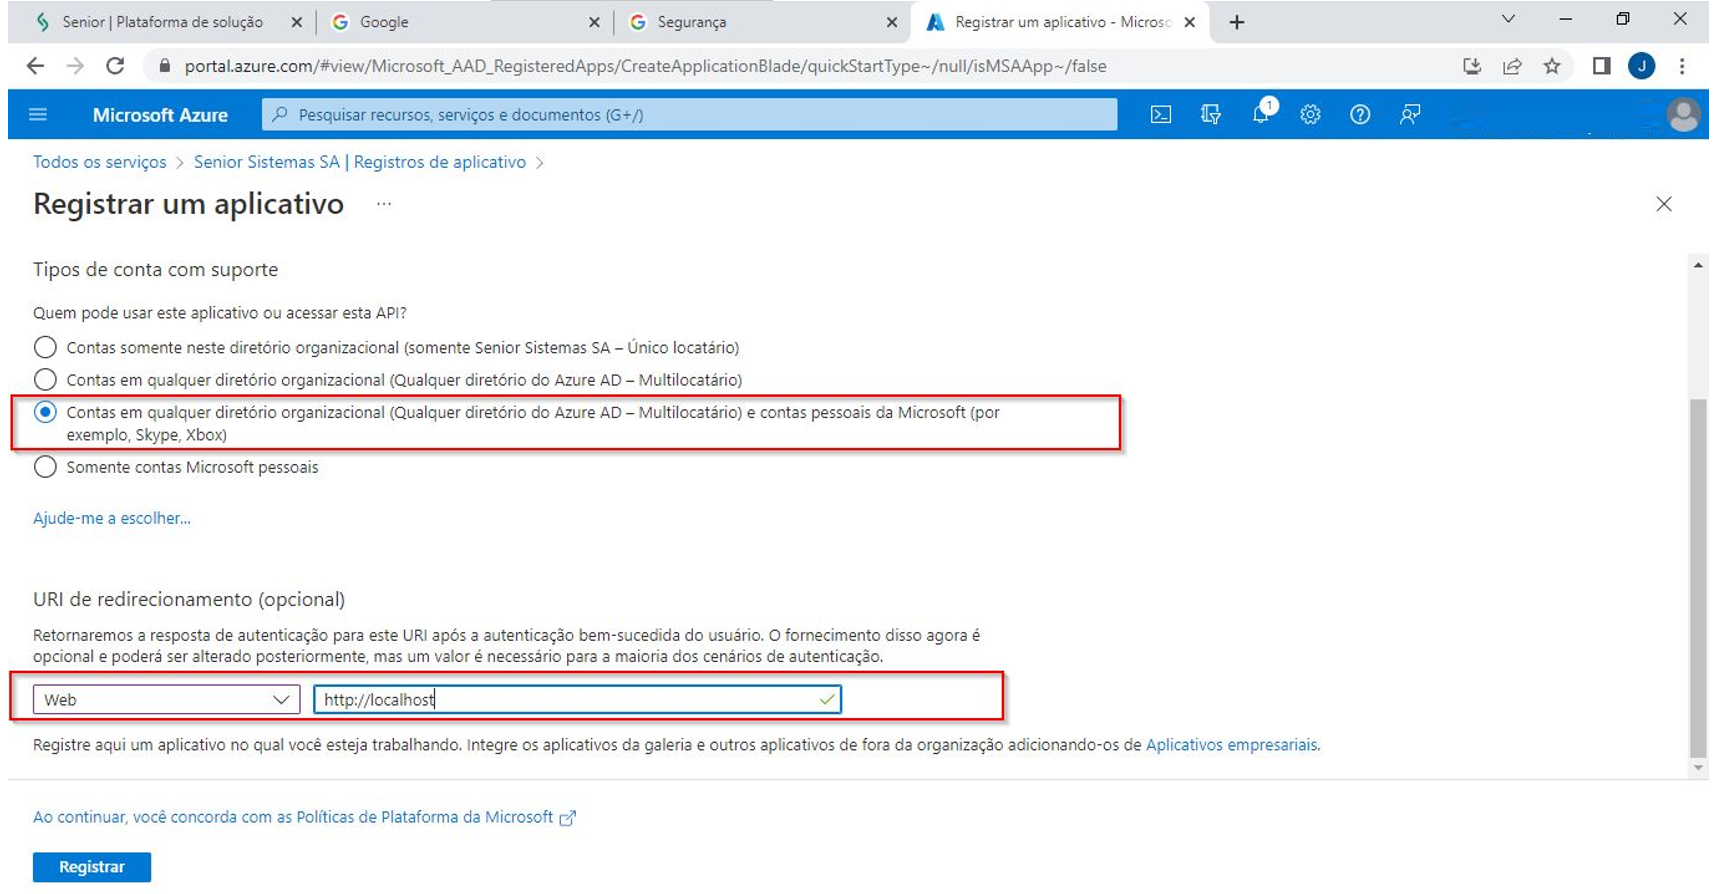Image resolution: width=1723 pixels, height=894 pixels.
Task: Click browser forward arrow
Action: (x=75, y=66)
